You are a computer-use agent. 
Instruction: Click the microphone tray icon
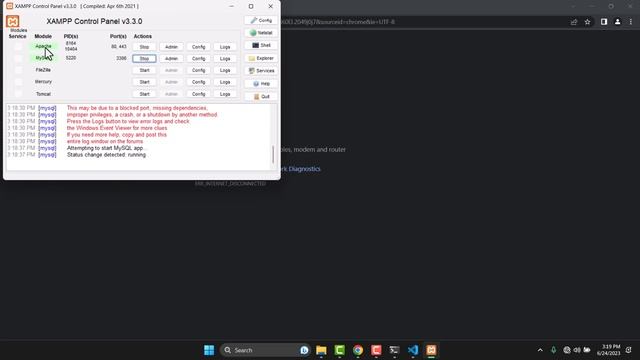coord(553,350)
